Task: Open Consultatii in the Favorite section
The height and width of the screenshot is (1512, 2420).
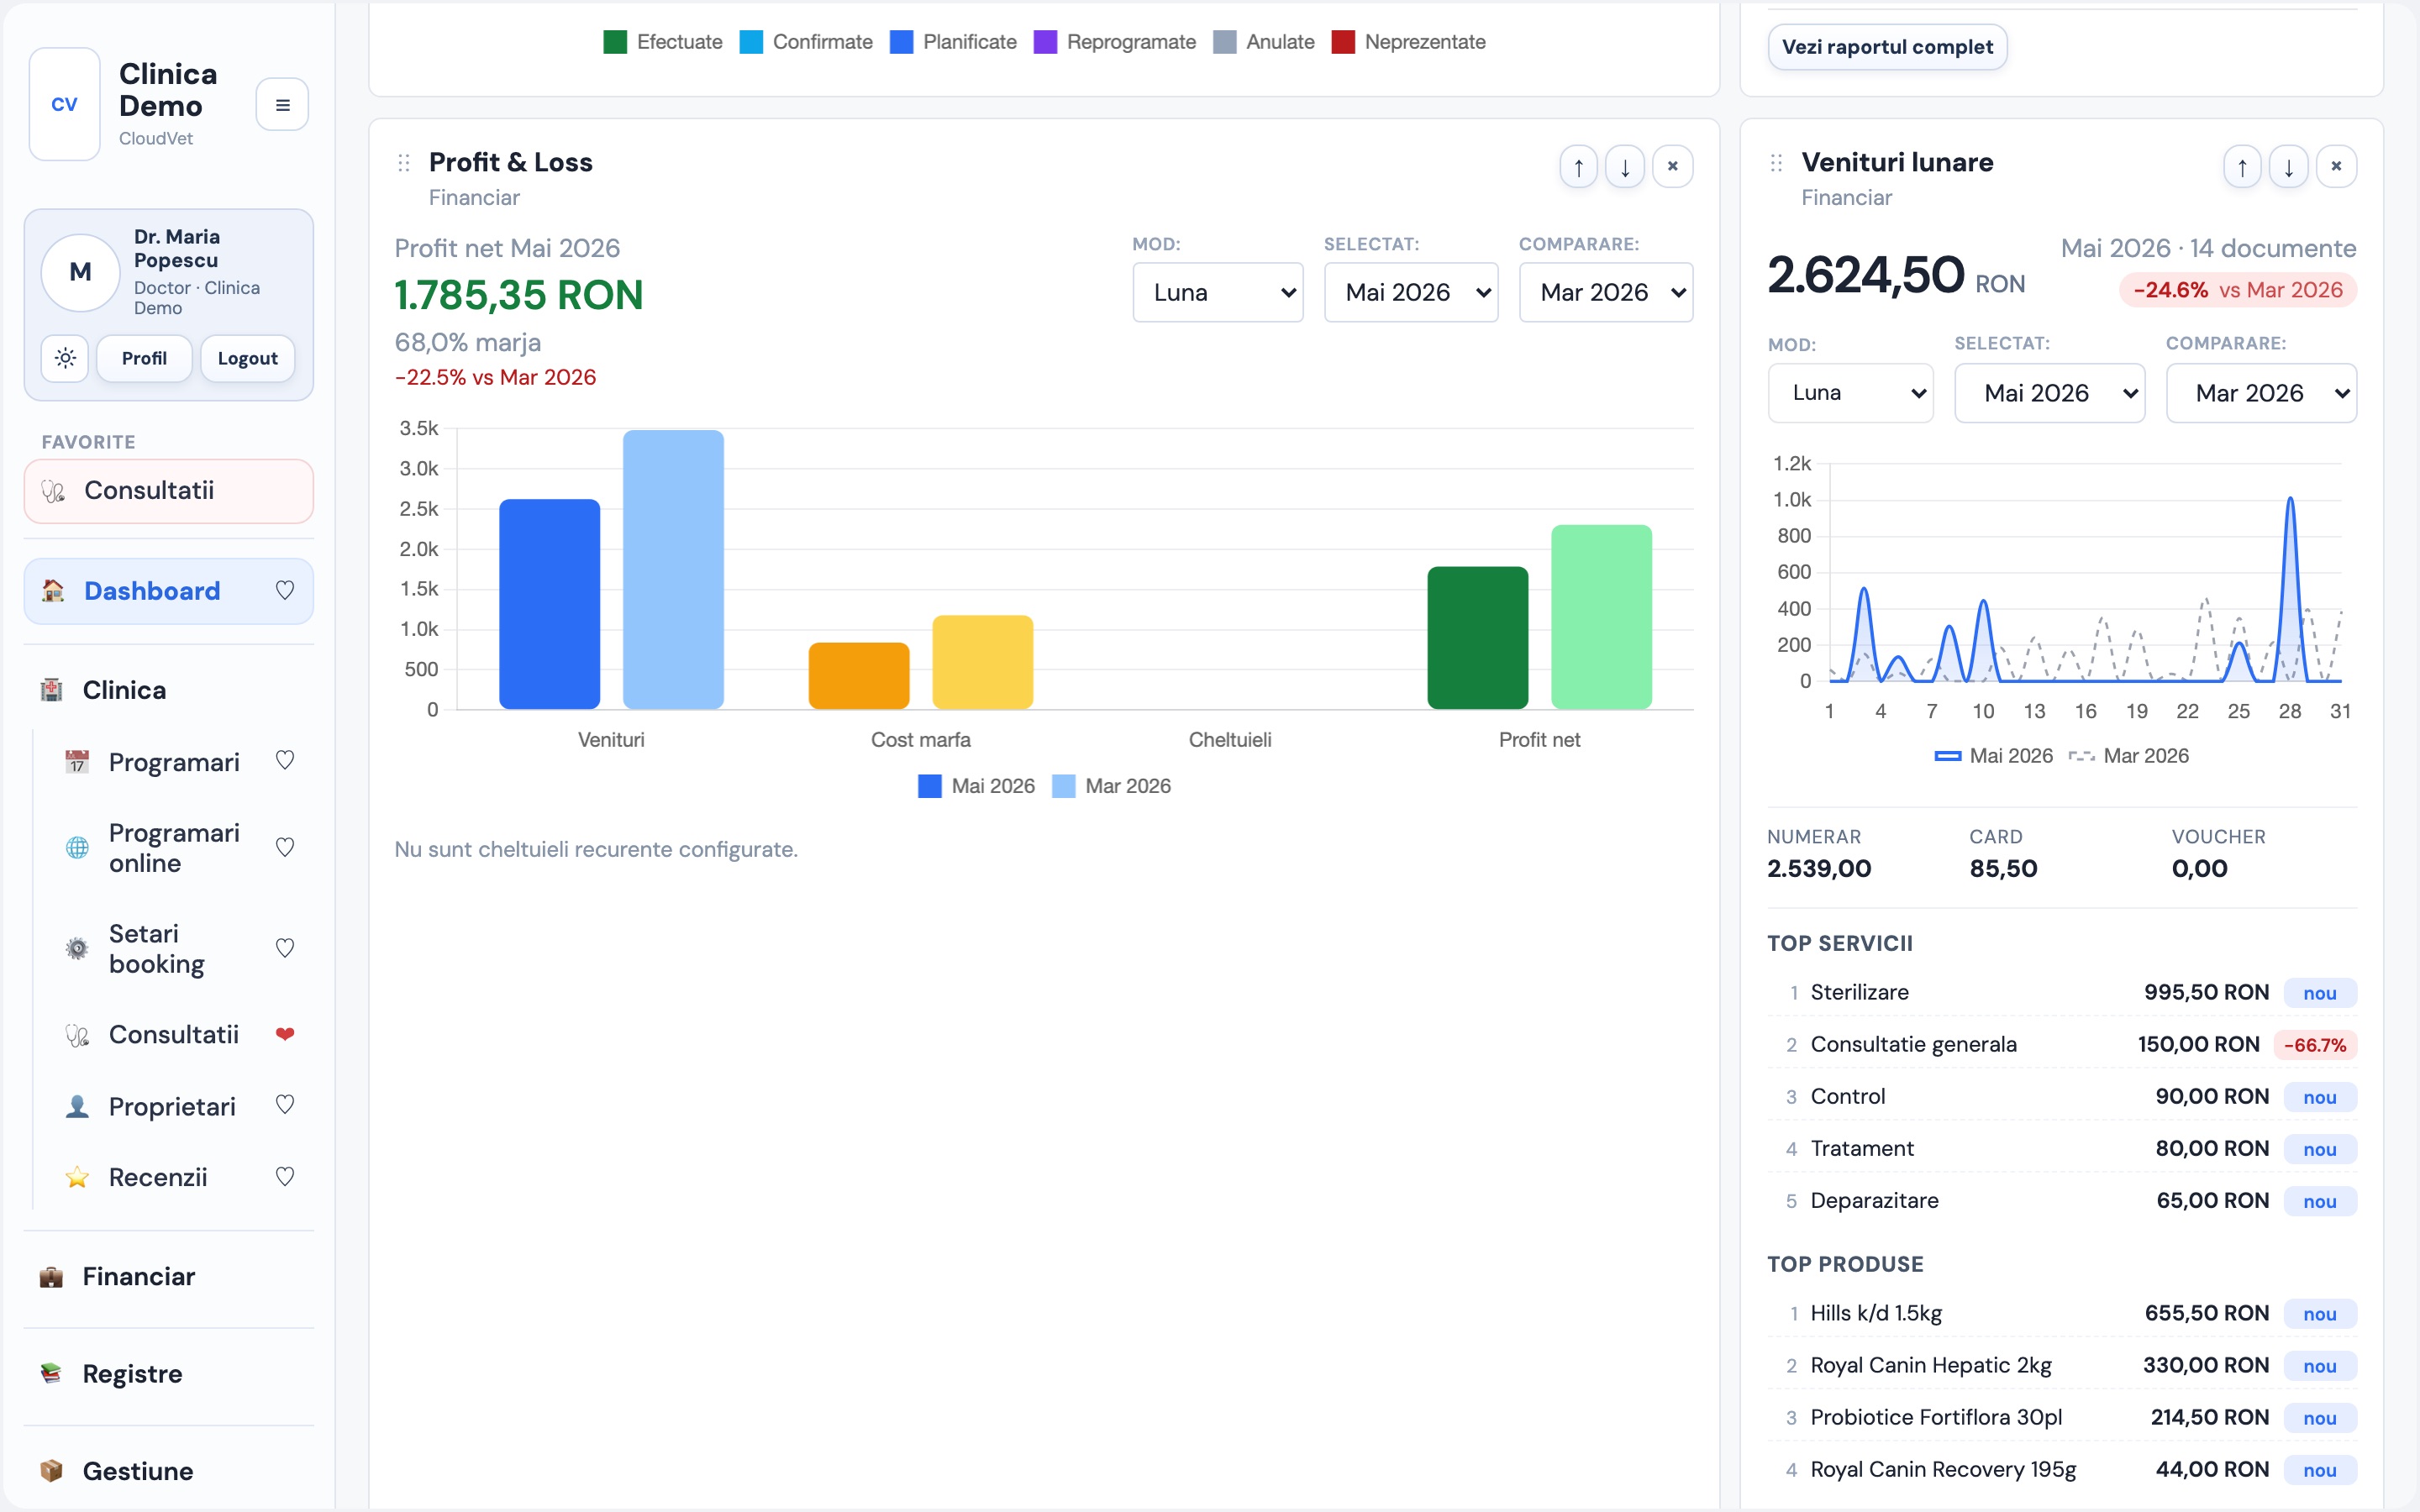Action: pyautogui.click(x=169, y=491)
